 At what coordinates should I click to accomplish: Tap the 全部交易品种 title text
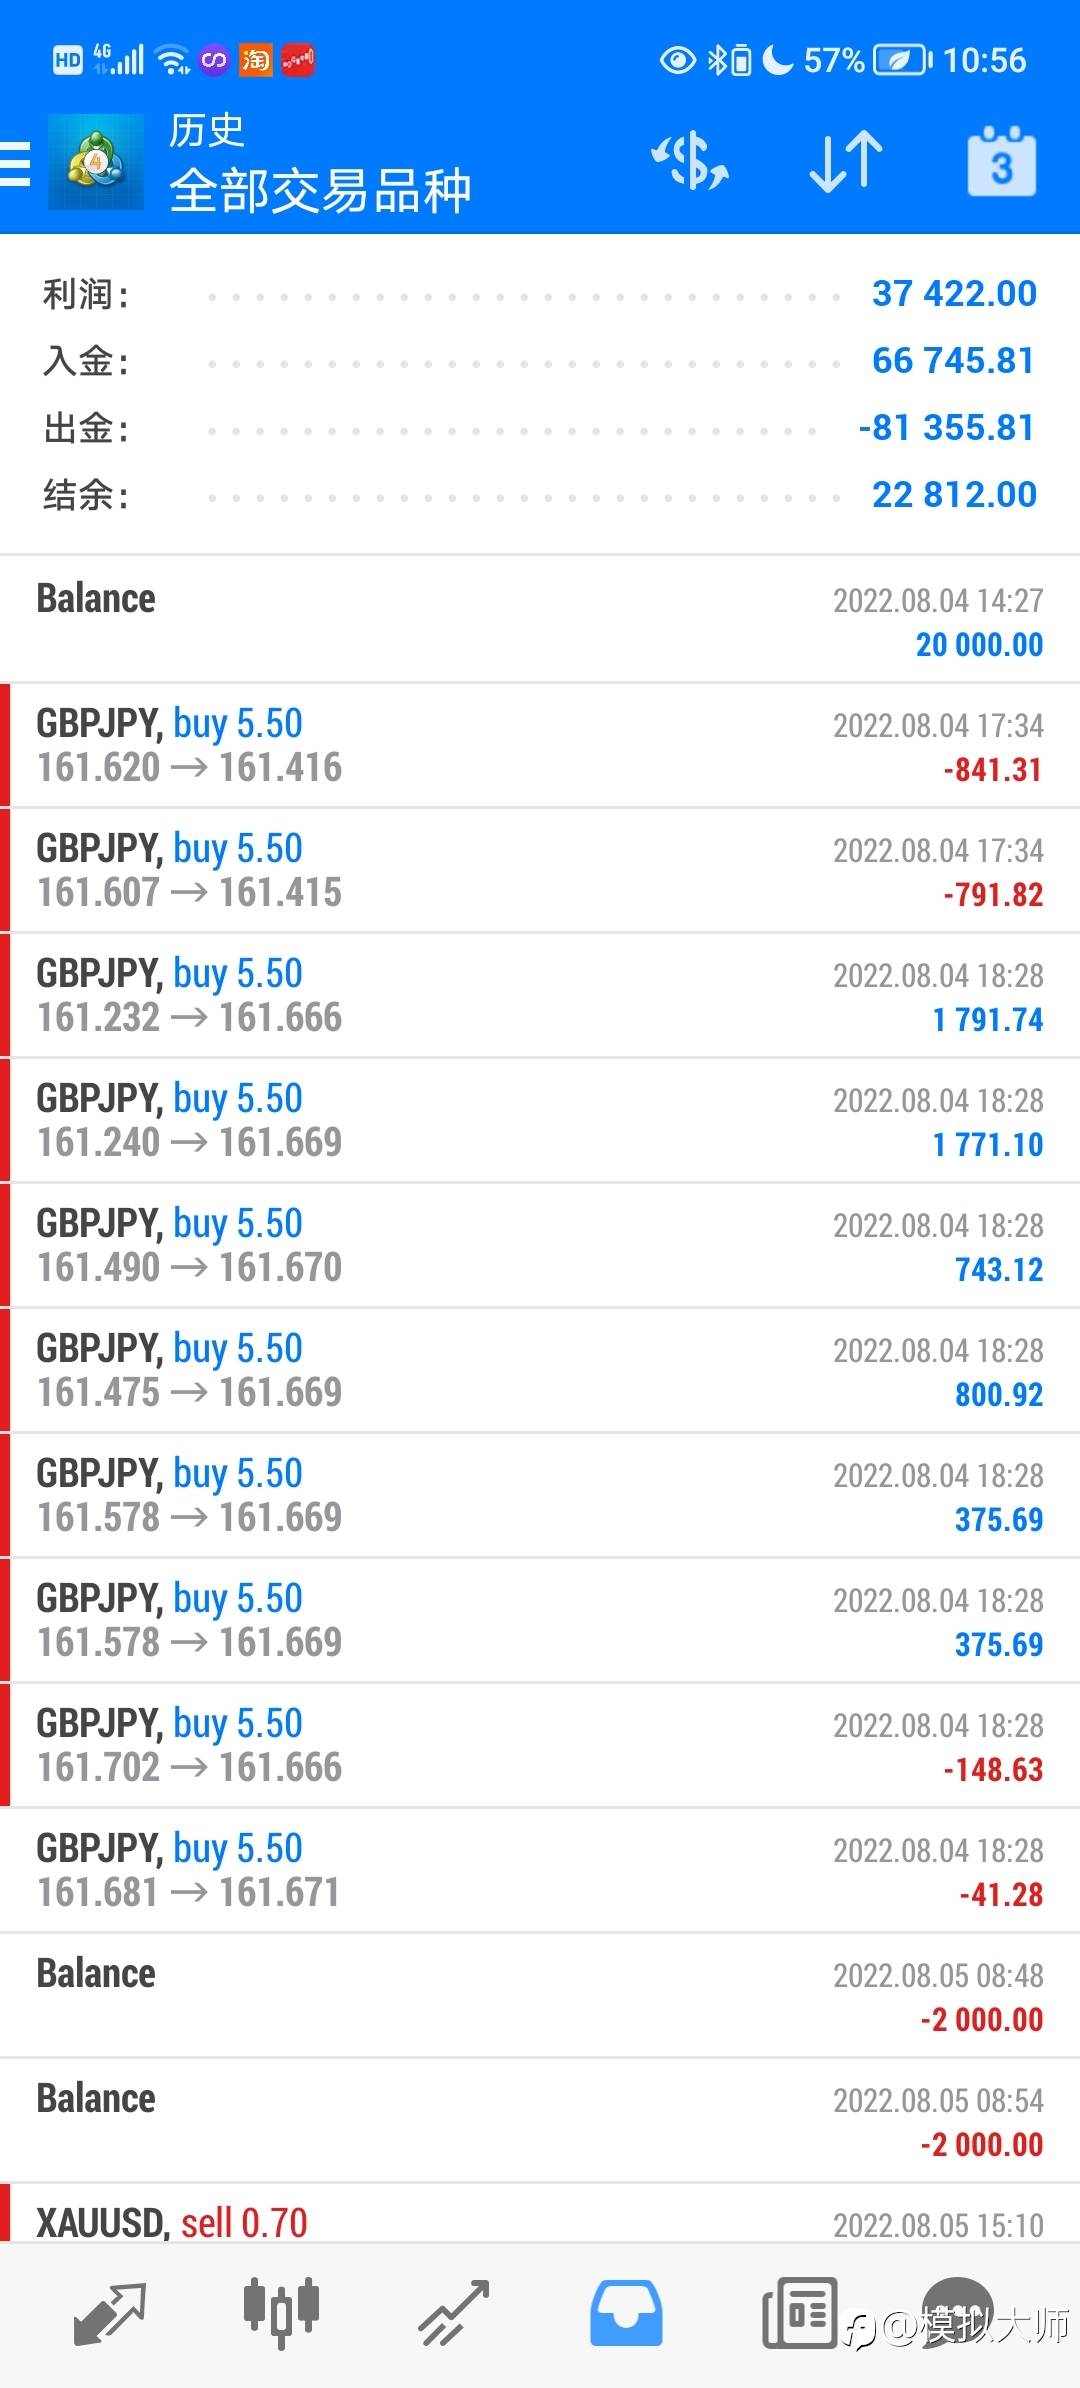(x=320, y=190)
